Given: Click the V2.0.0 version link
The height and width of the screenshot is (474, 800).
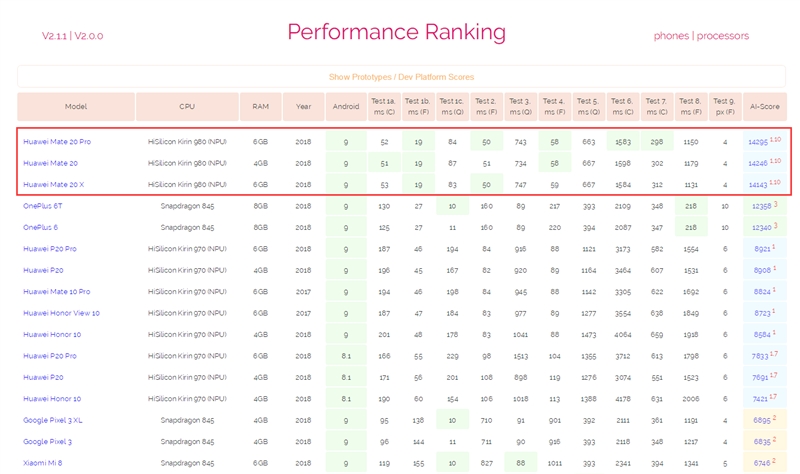Looking at the screenshot, I should coord(89,36).
